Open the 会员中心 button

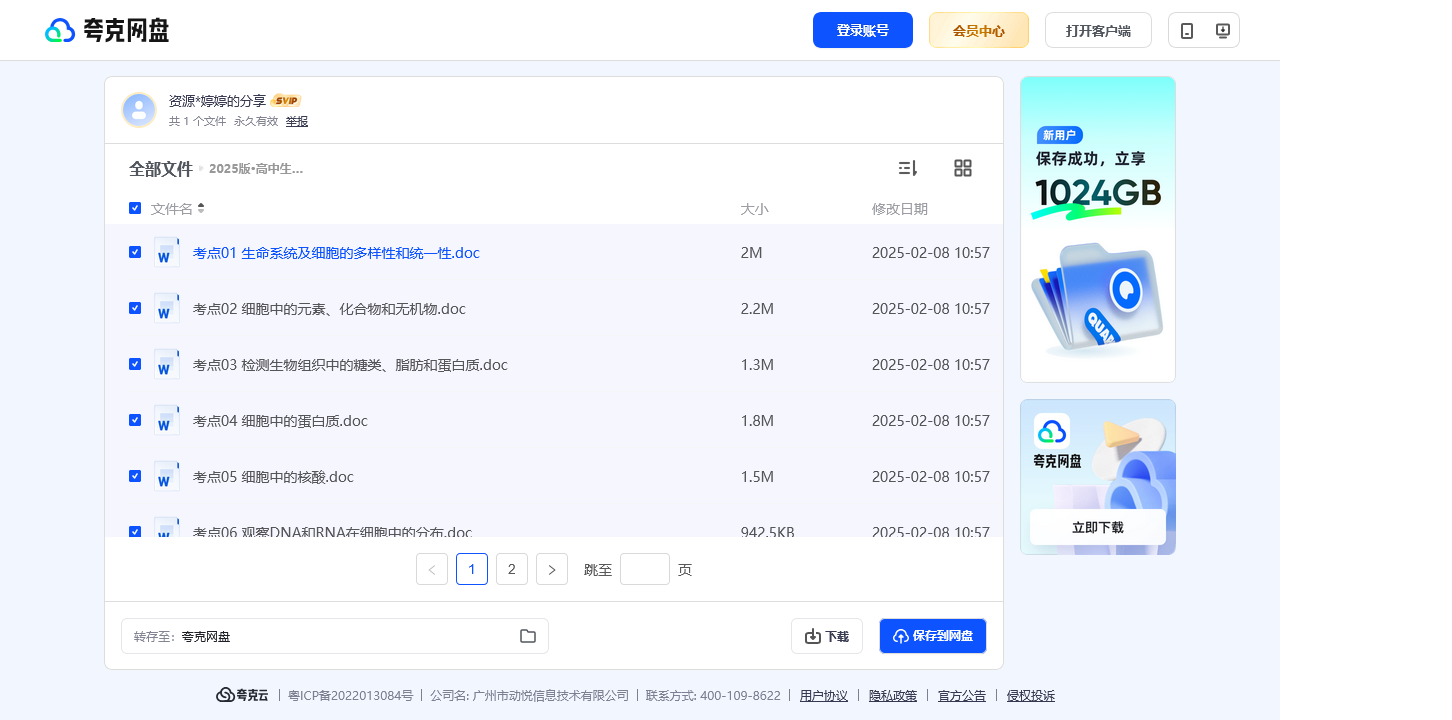pyautogui.click(x=979, y=30)
